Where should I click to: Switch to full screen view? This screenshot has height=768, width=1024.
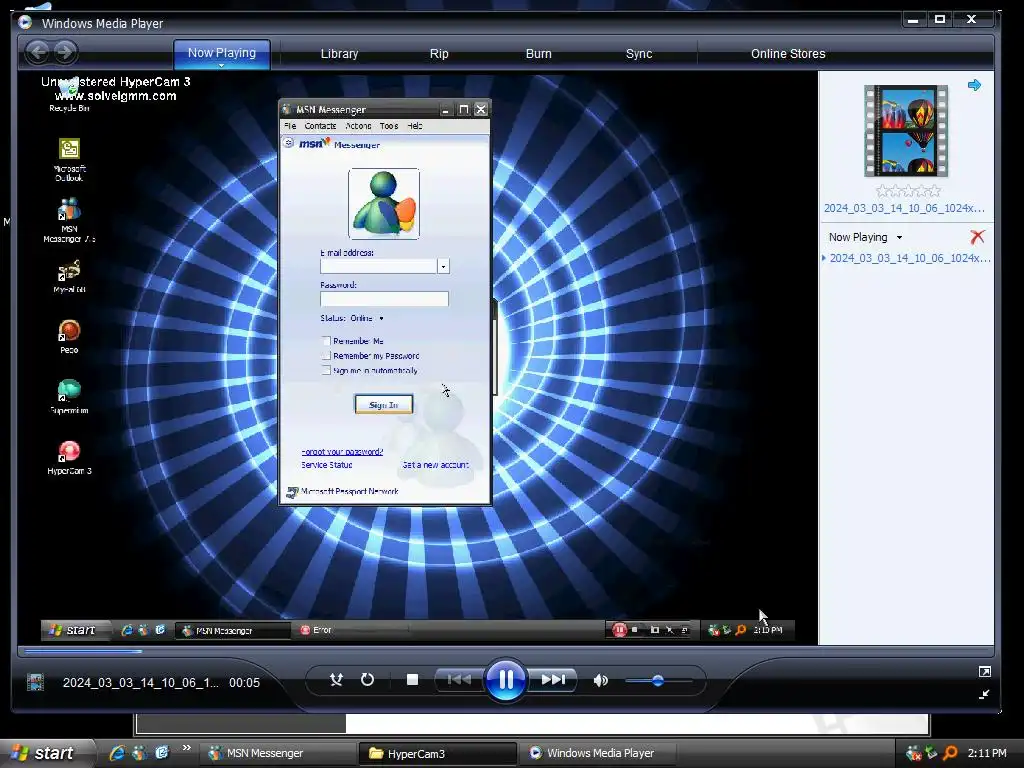click(x=985, y=671)
